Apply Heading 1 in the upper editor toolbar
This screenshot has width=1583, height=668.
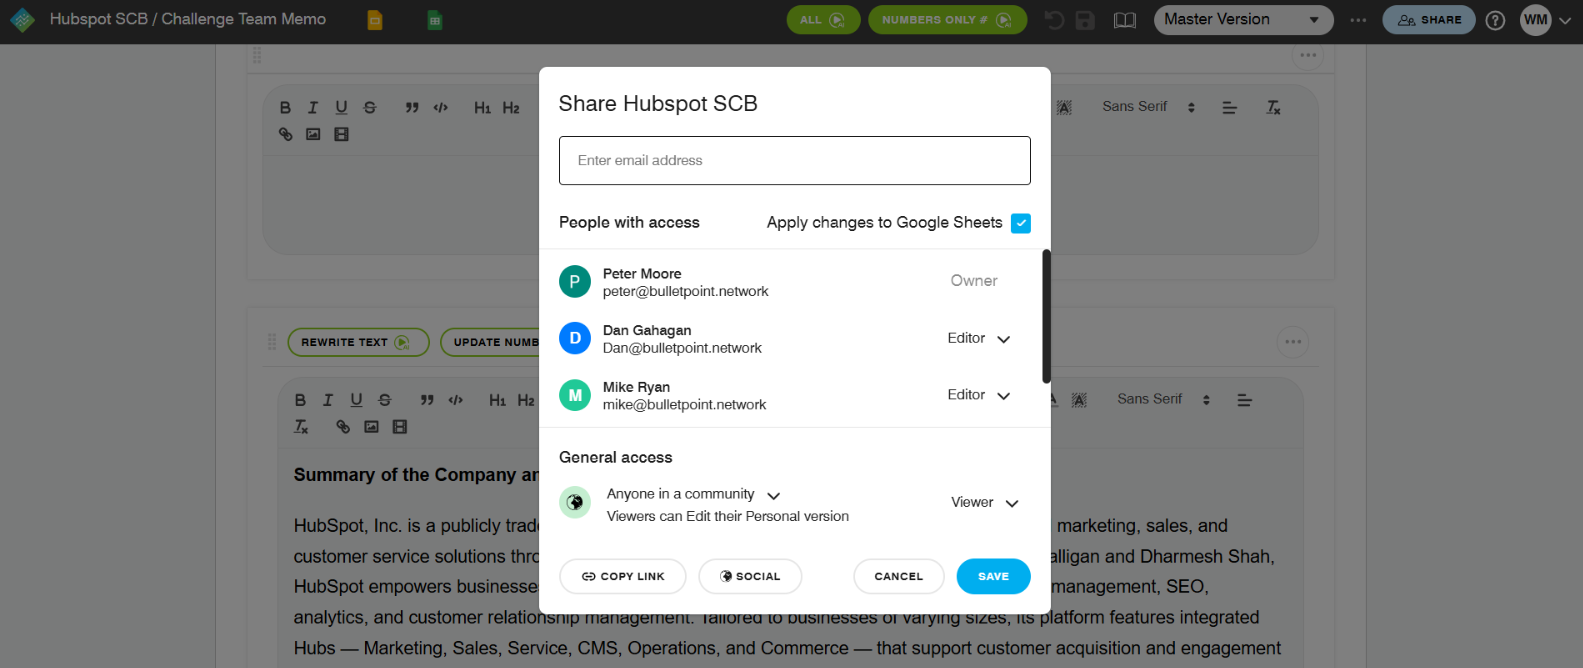click(483, 107)
